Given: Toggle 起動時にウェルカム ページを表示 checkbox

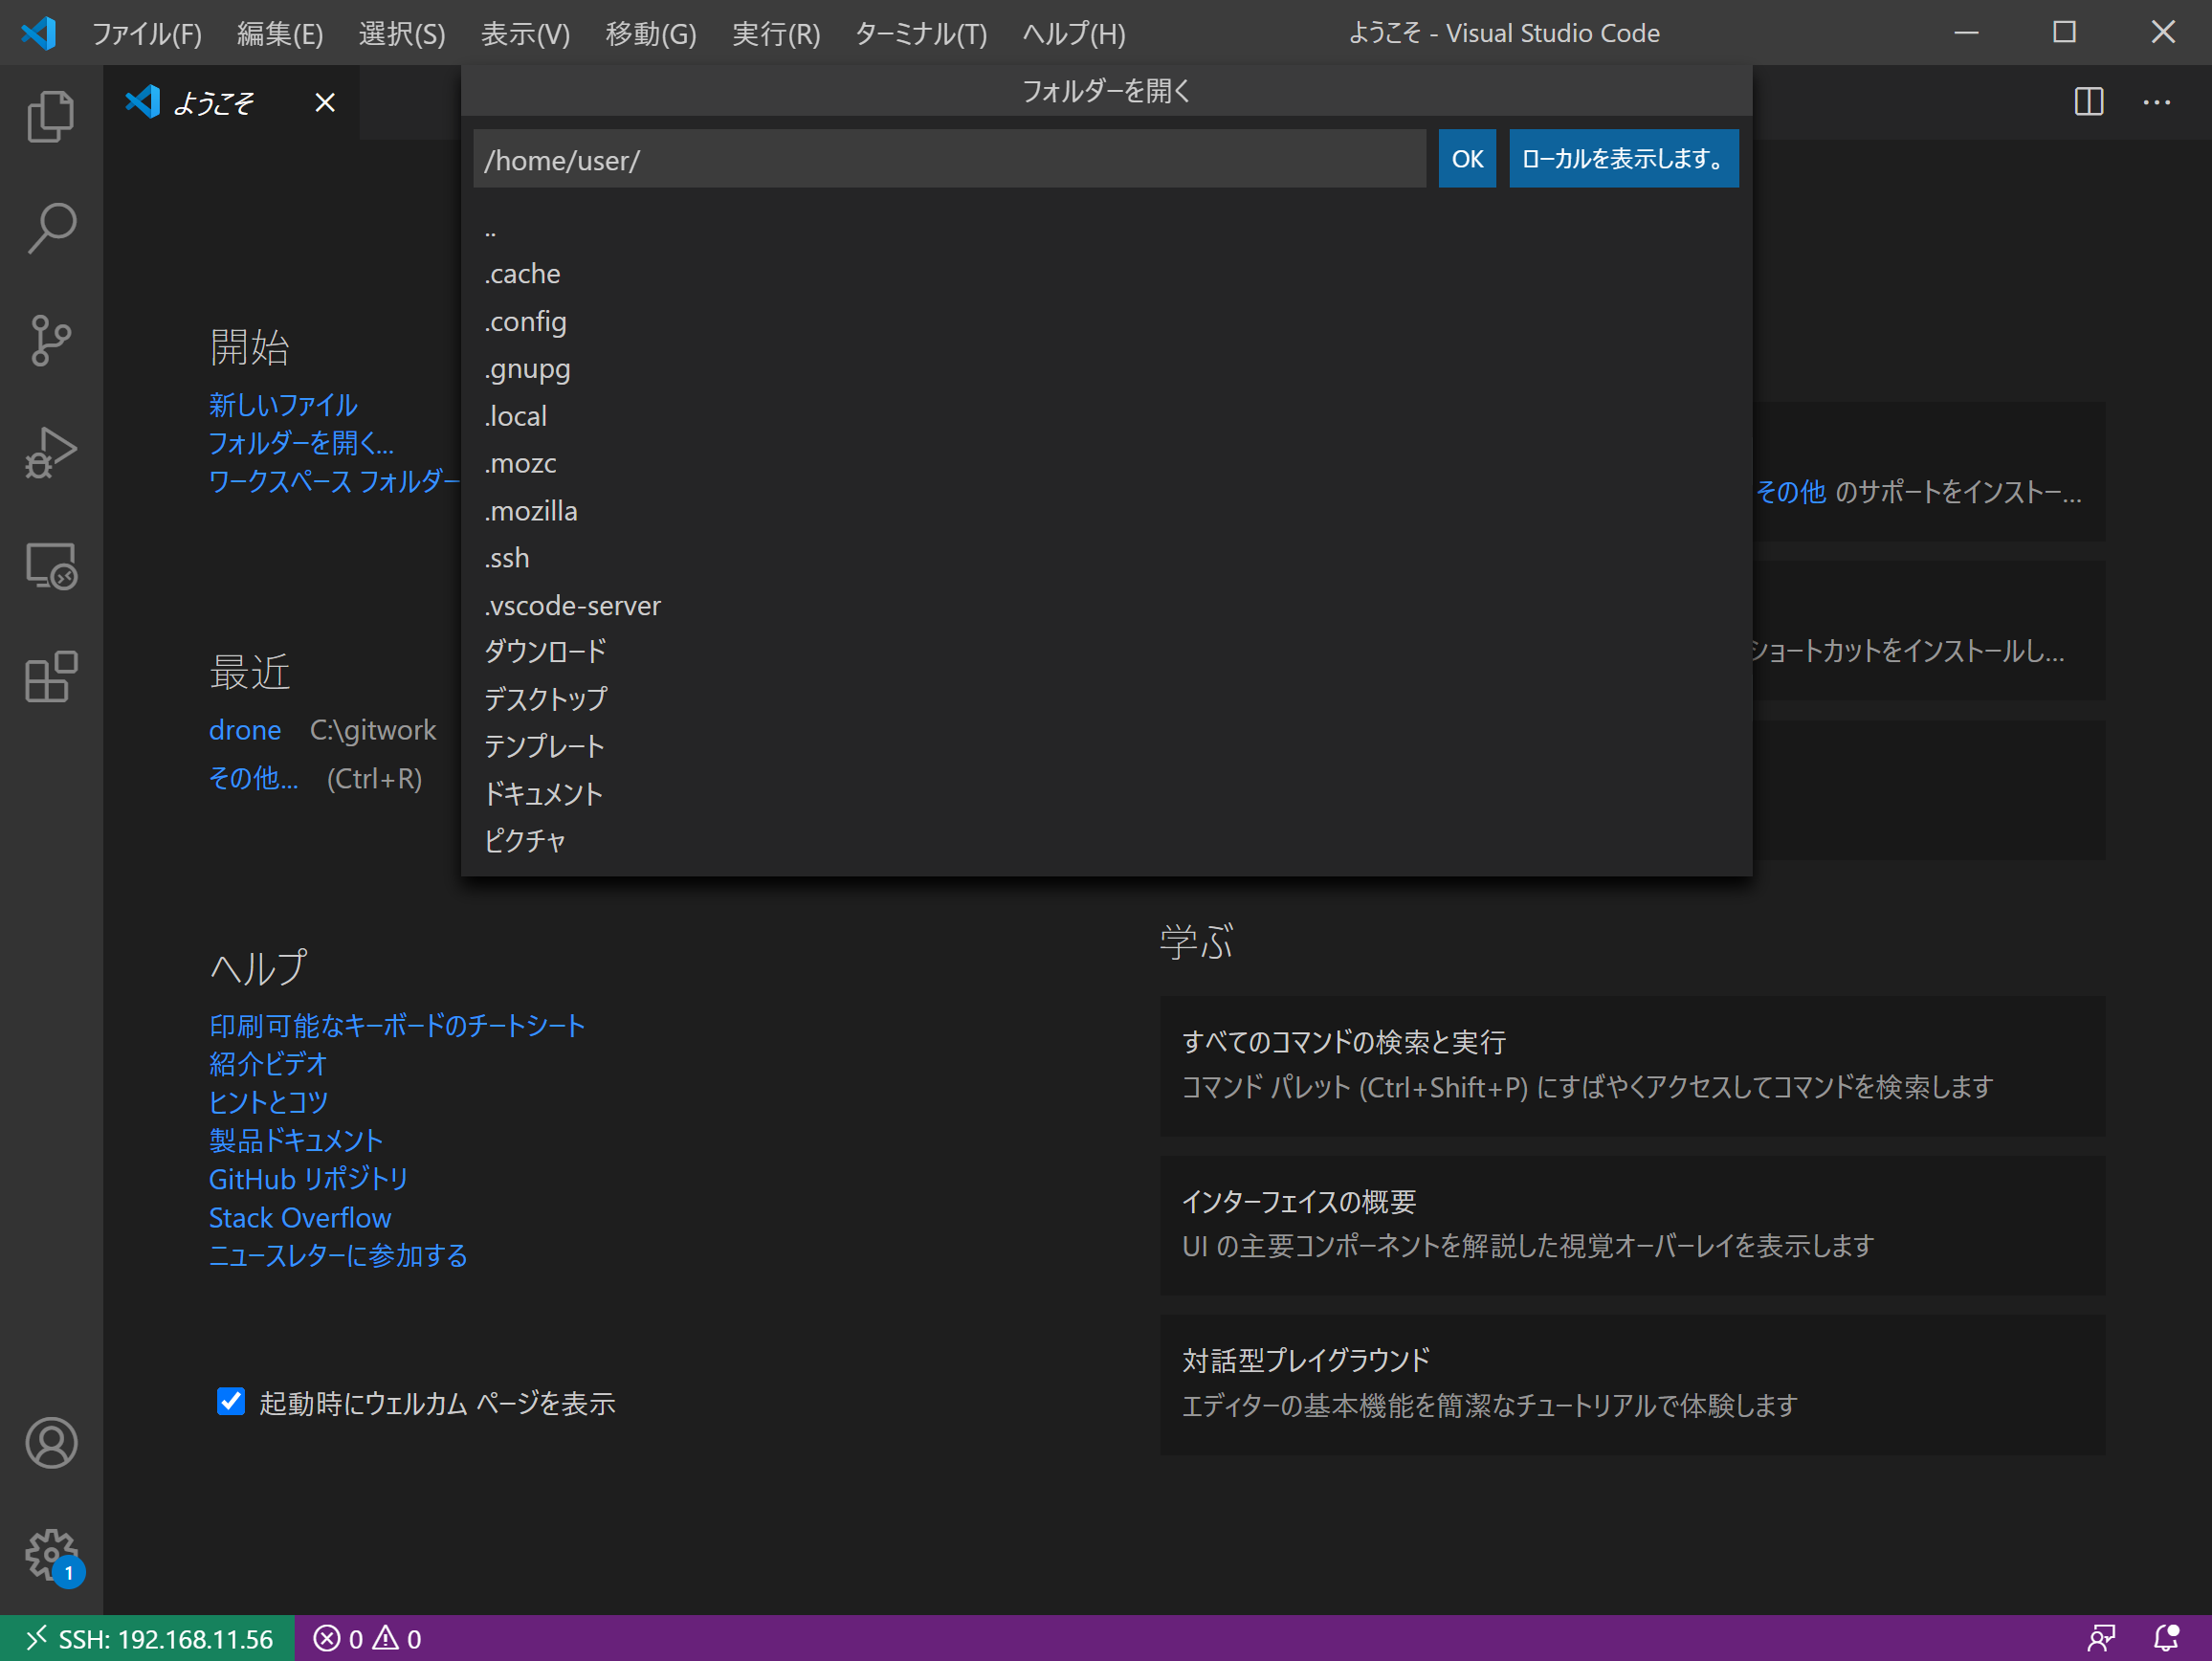Looking at the screenshot, I should (231, 1402).
